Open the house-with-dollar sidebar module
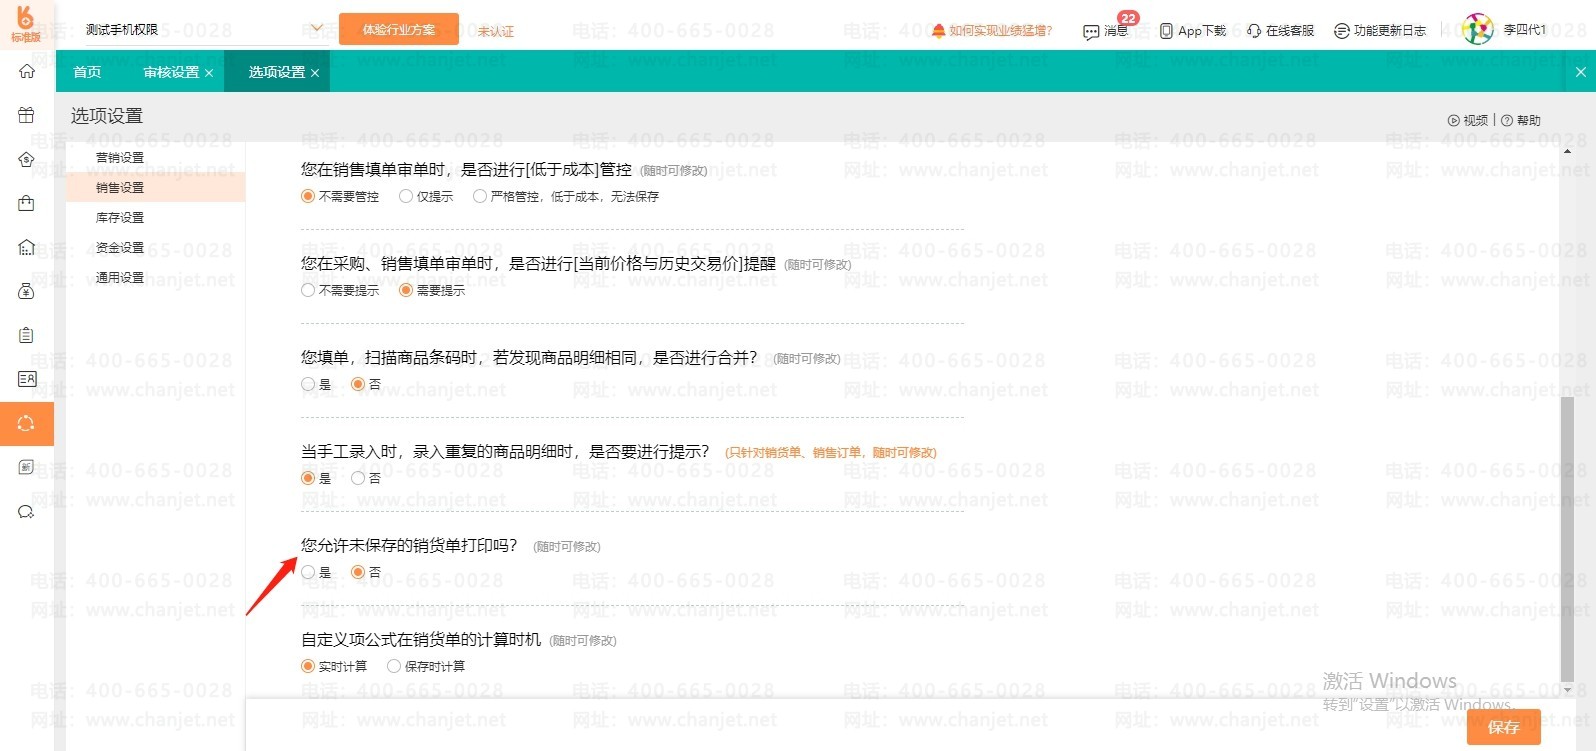The width and height of the screenshot is (1596, 751). click(27, 159)
